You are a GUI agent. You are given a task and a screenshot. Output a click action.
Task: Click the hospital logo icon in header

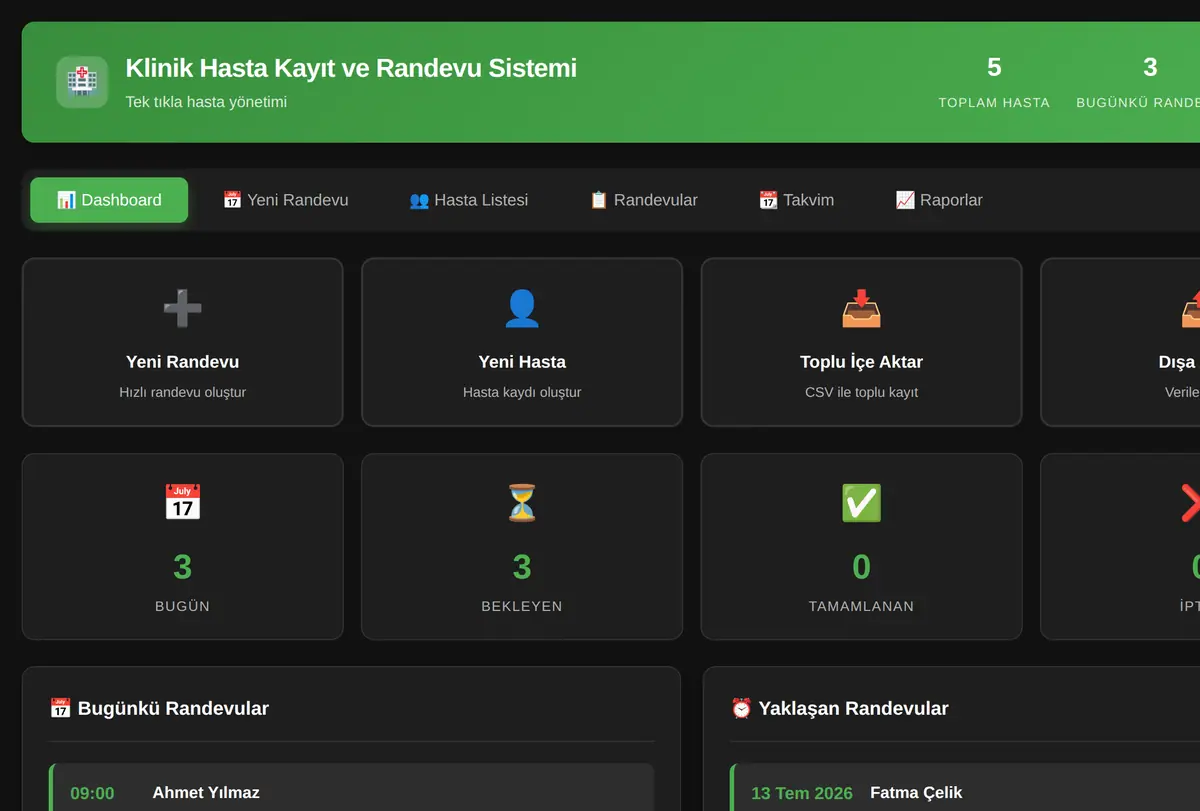(x=82, y=82)
